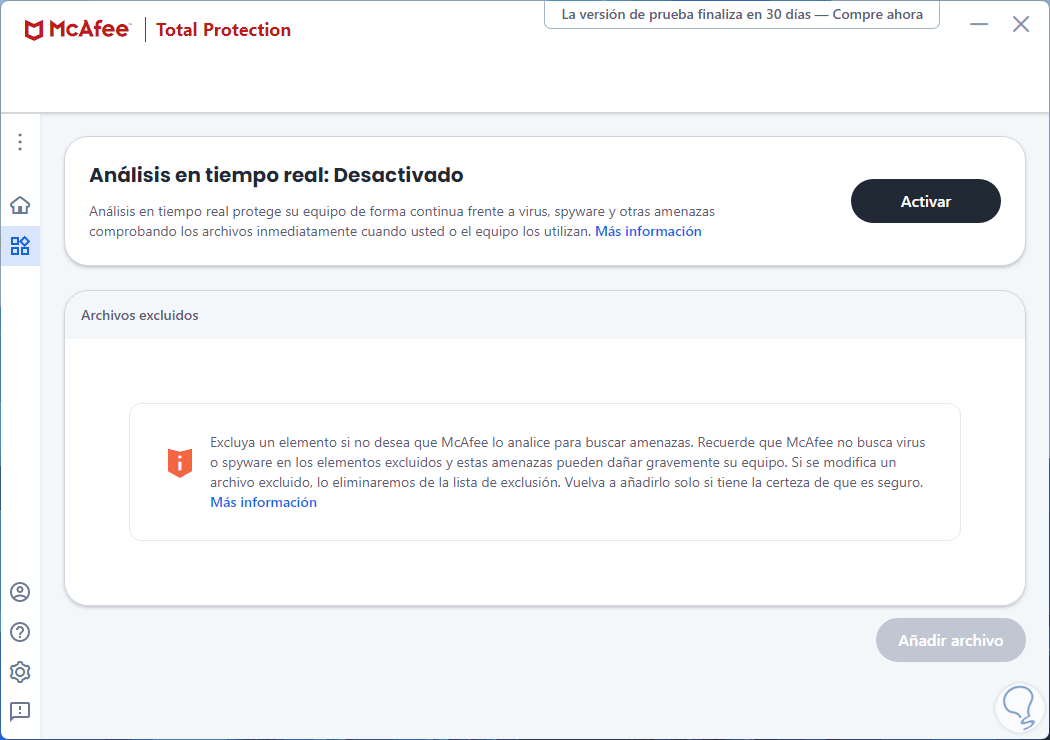Minimize the McAfee window
The image size is (1050, 740).
[x=979, y=24]
